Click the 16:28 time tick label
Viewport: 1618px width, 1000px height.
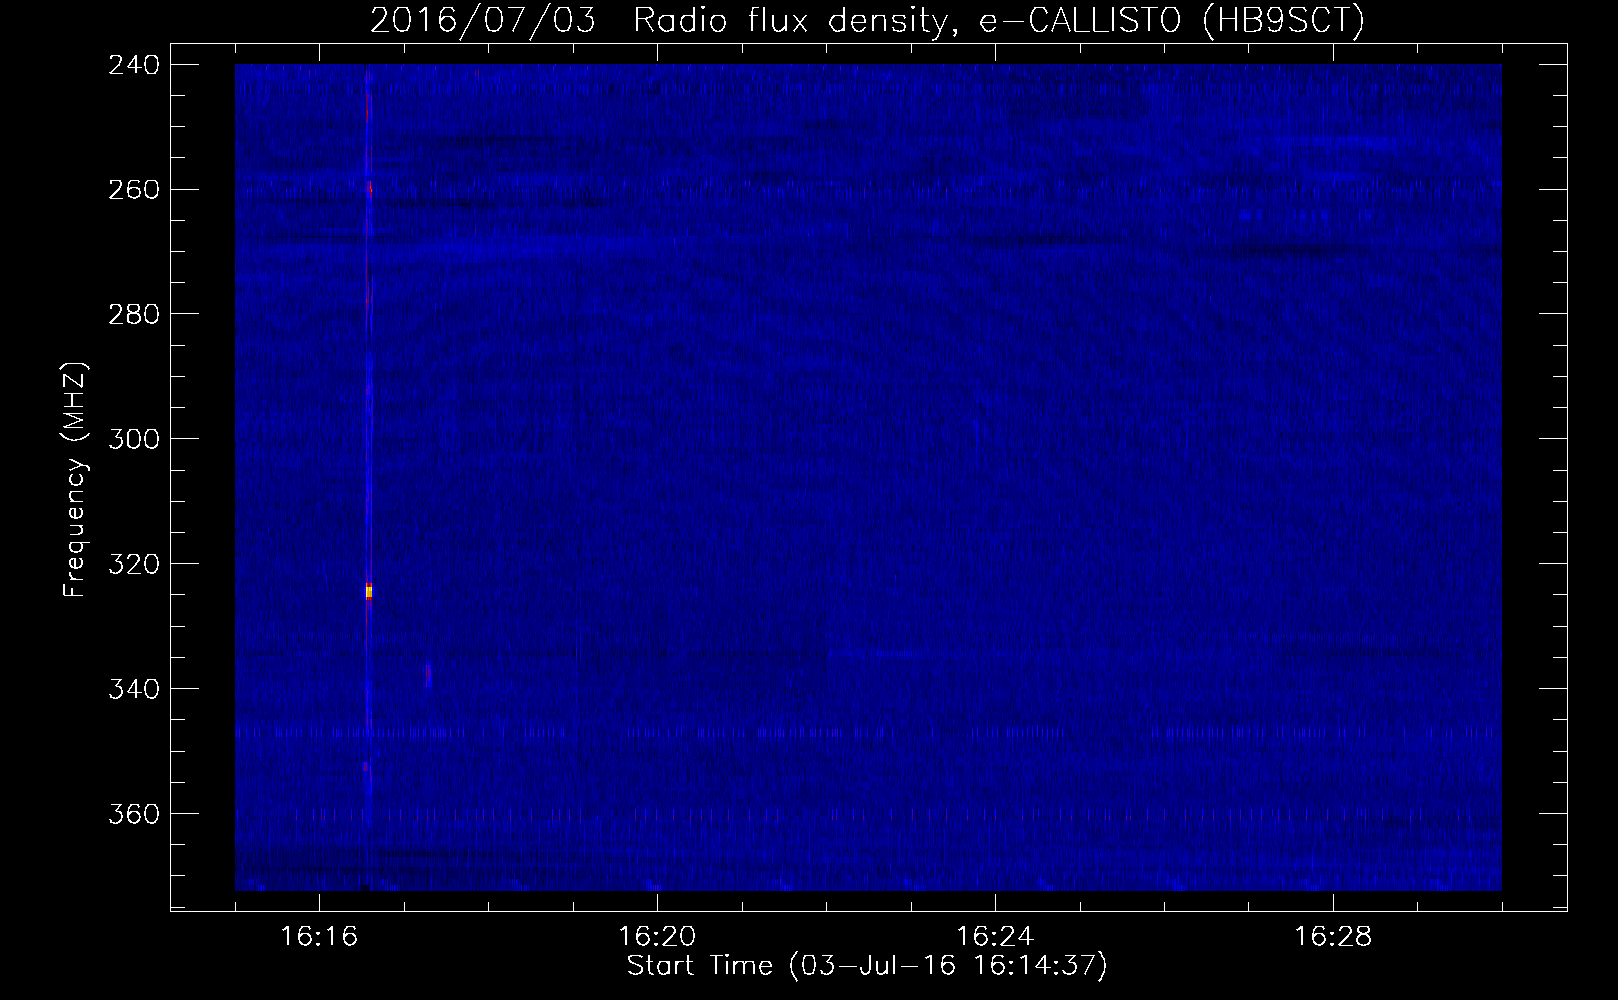point(1334,937)
